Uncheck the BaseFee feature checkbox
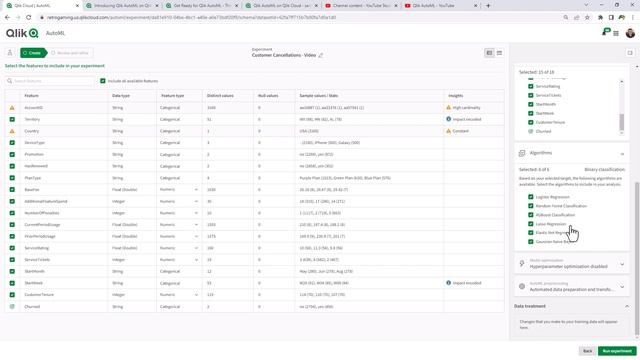Image resolution: width=640 pixels, height=360 pixels. tap(12, 189)
